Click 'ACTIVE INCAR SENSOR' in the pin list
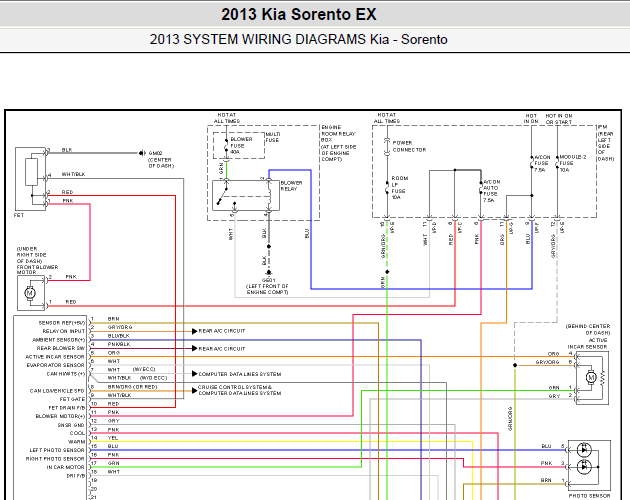630x500 pixels. (x=55, y=357)
